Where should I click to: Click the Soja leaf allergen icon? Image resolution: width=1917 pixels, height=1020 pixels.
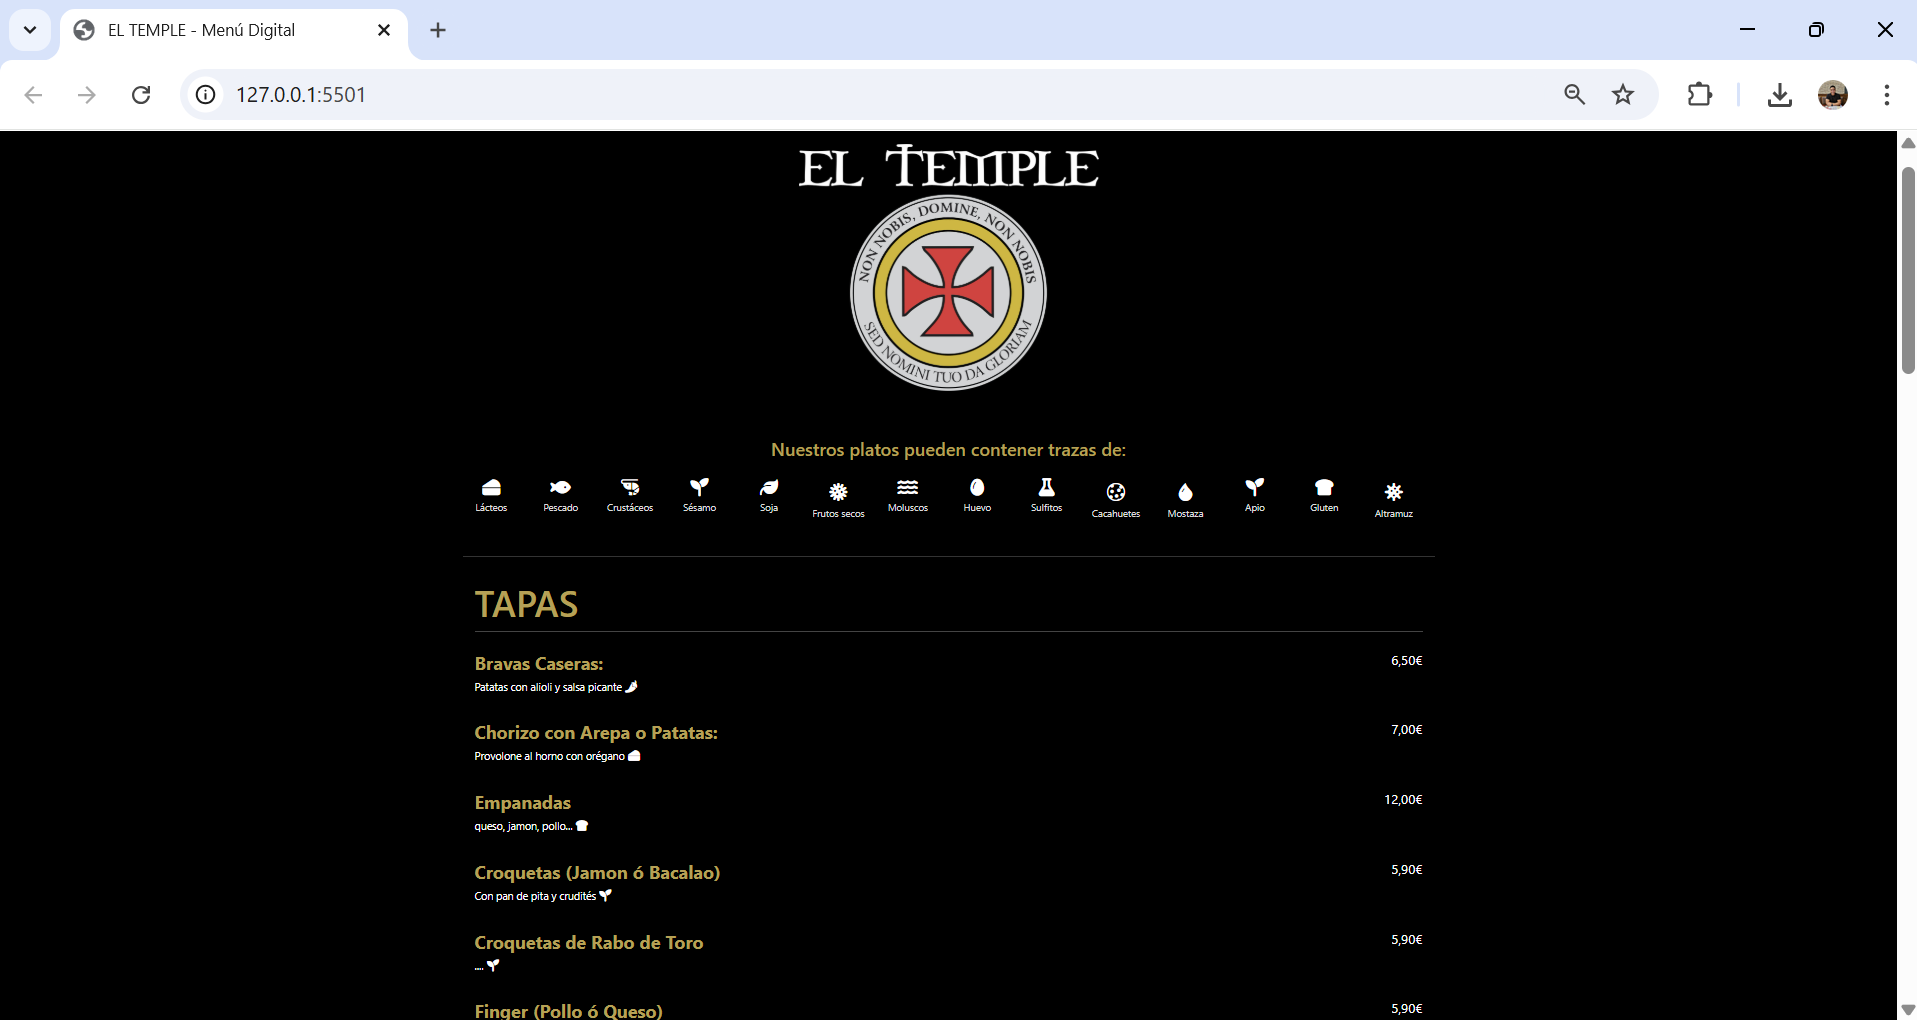(769, 487)
